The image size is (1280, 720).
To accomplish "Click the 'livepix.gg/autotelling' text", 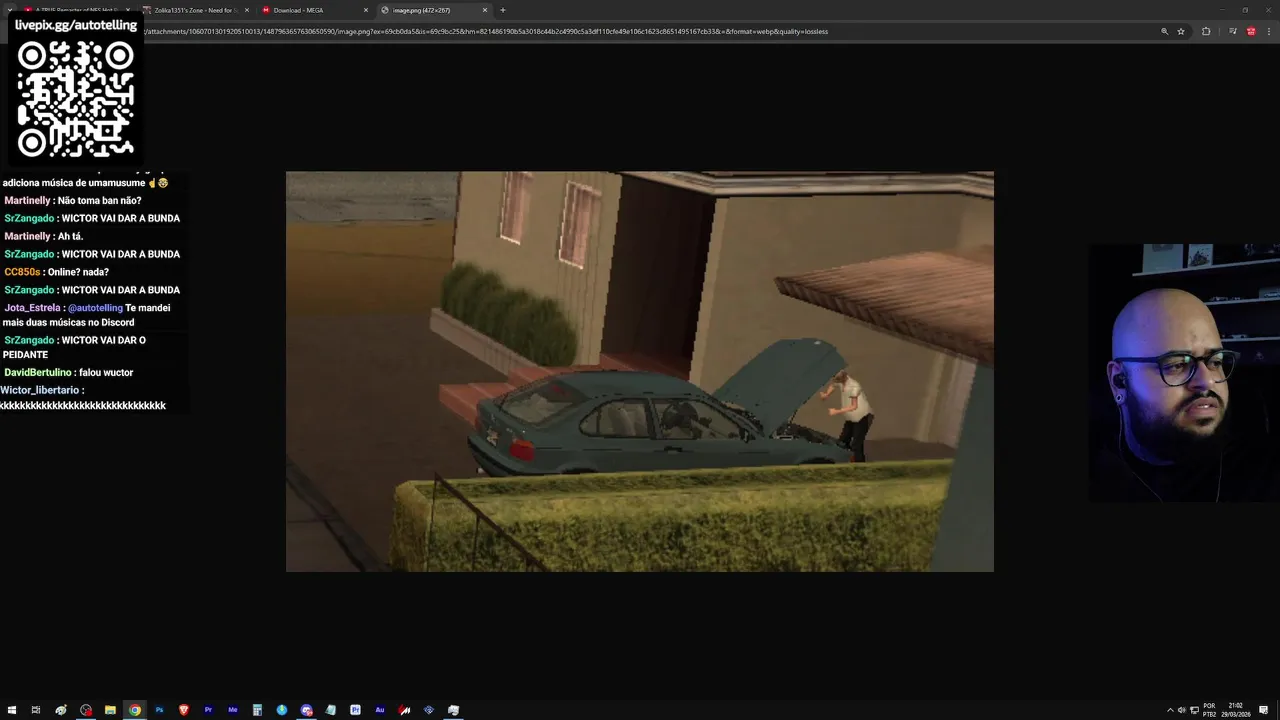I will pos(76,25).
